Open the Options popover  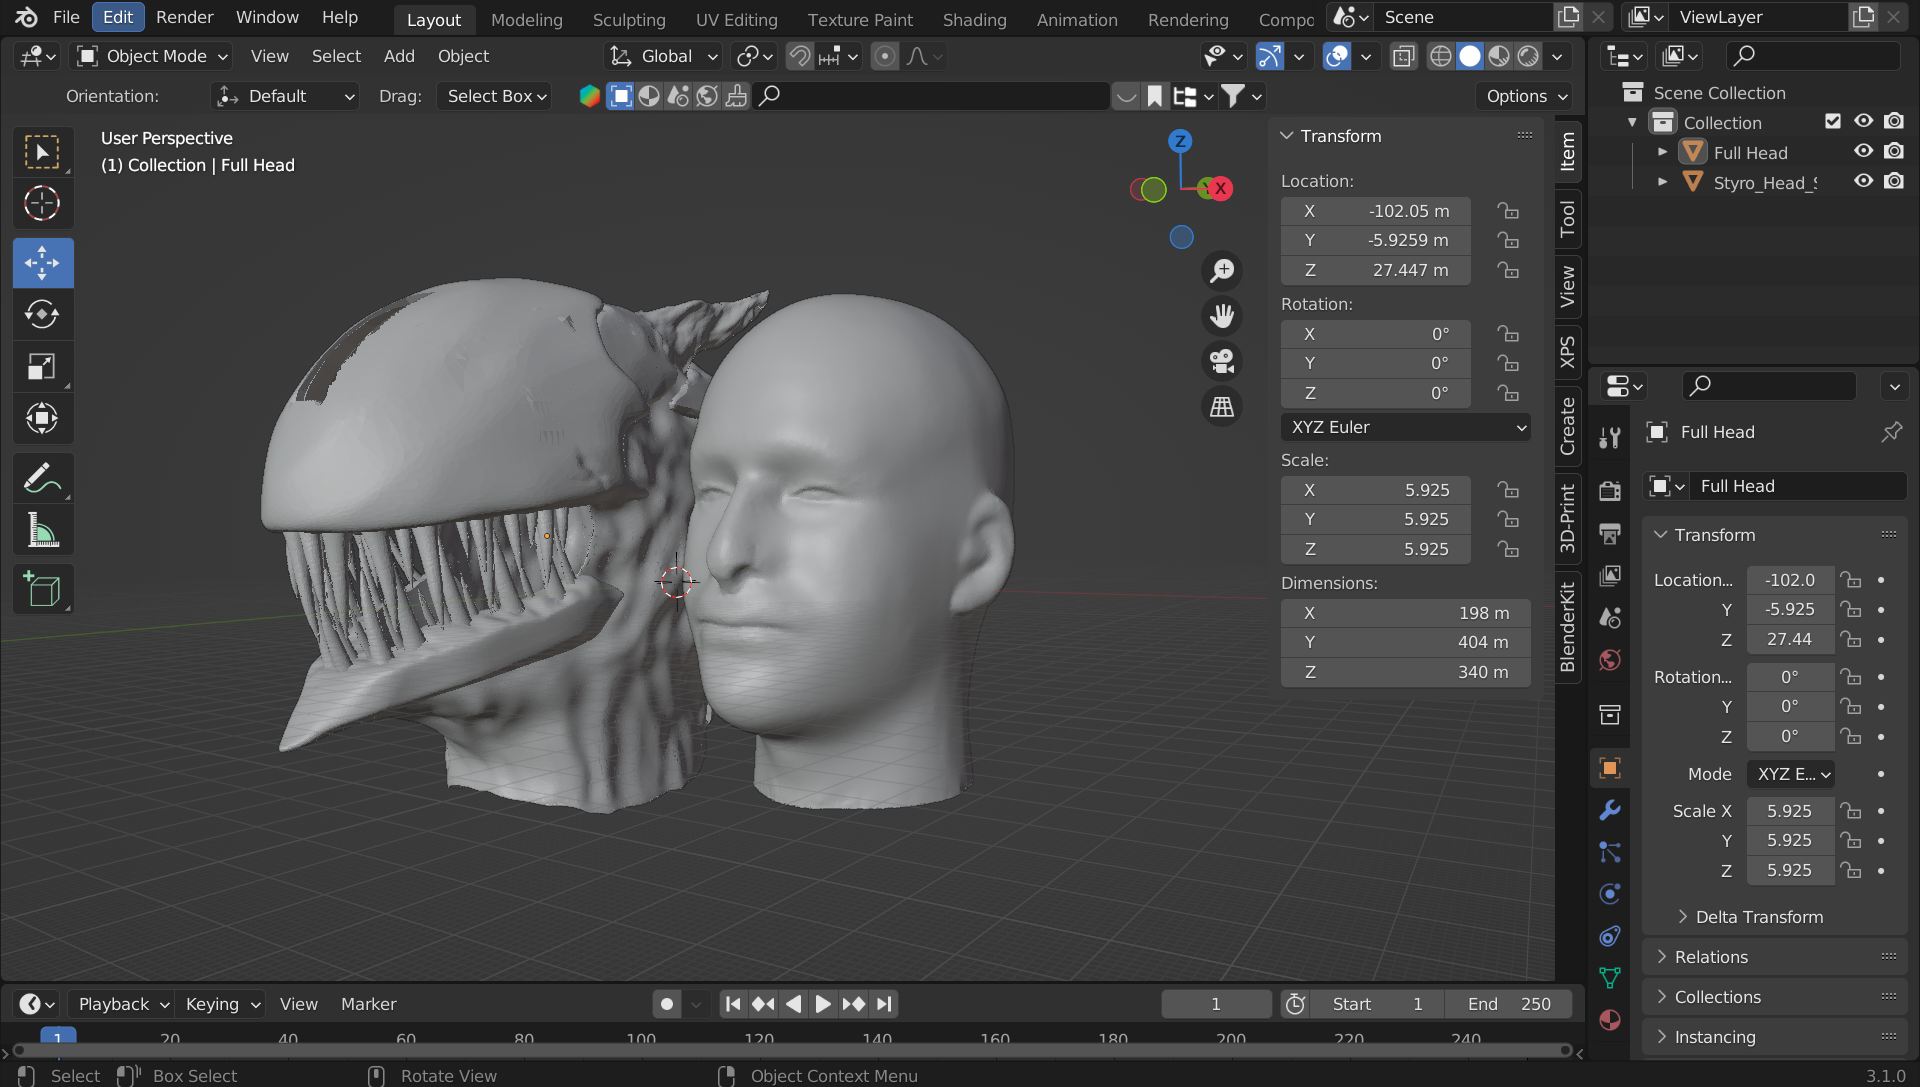1524,96
